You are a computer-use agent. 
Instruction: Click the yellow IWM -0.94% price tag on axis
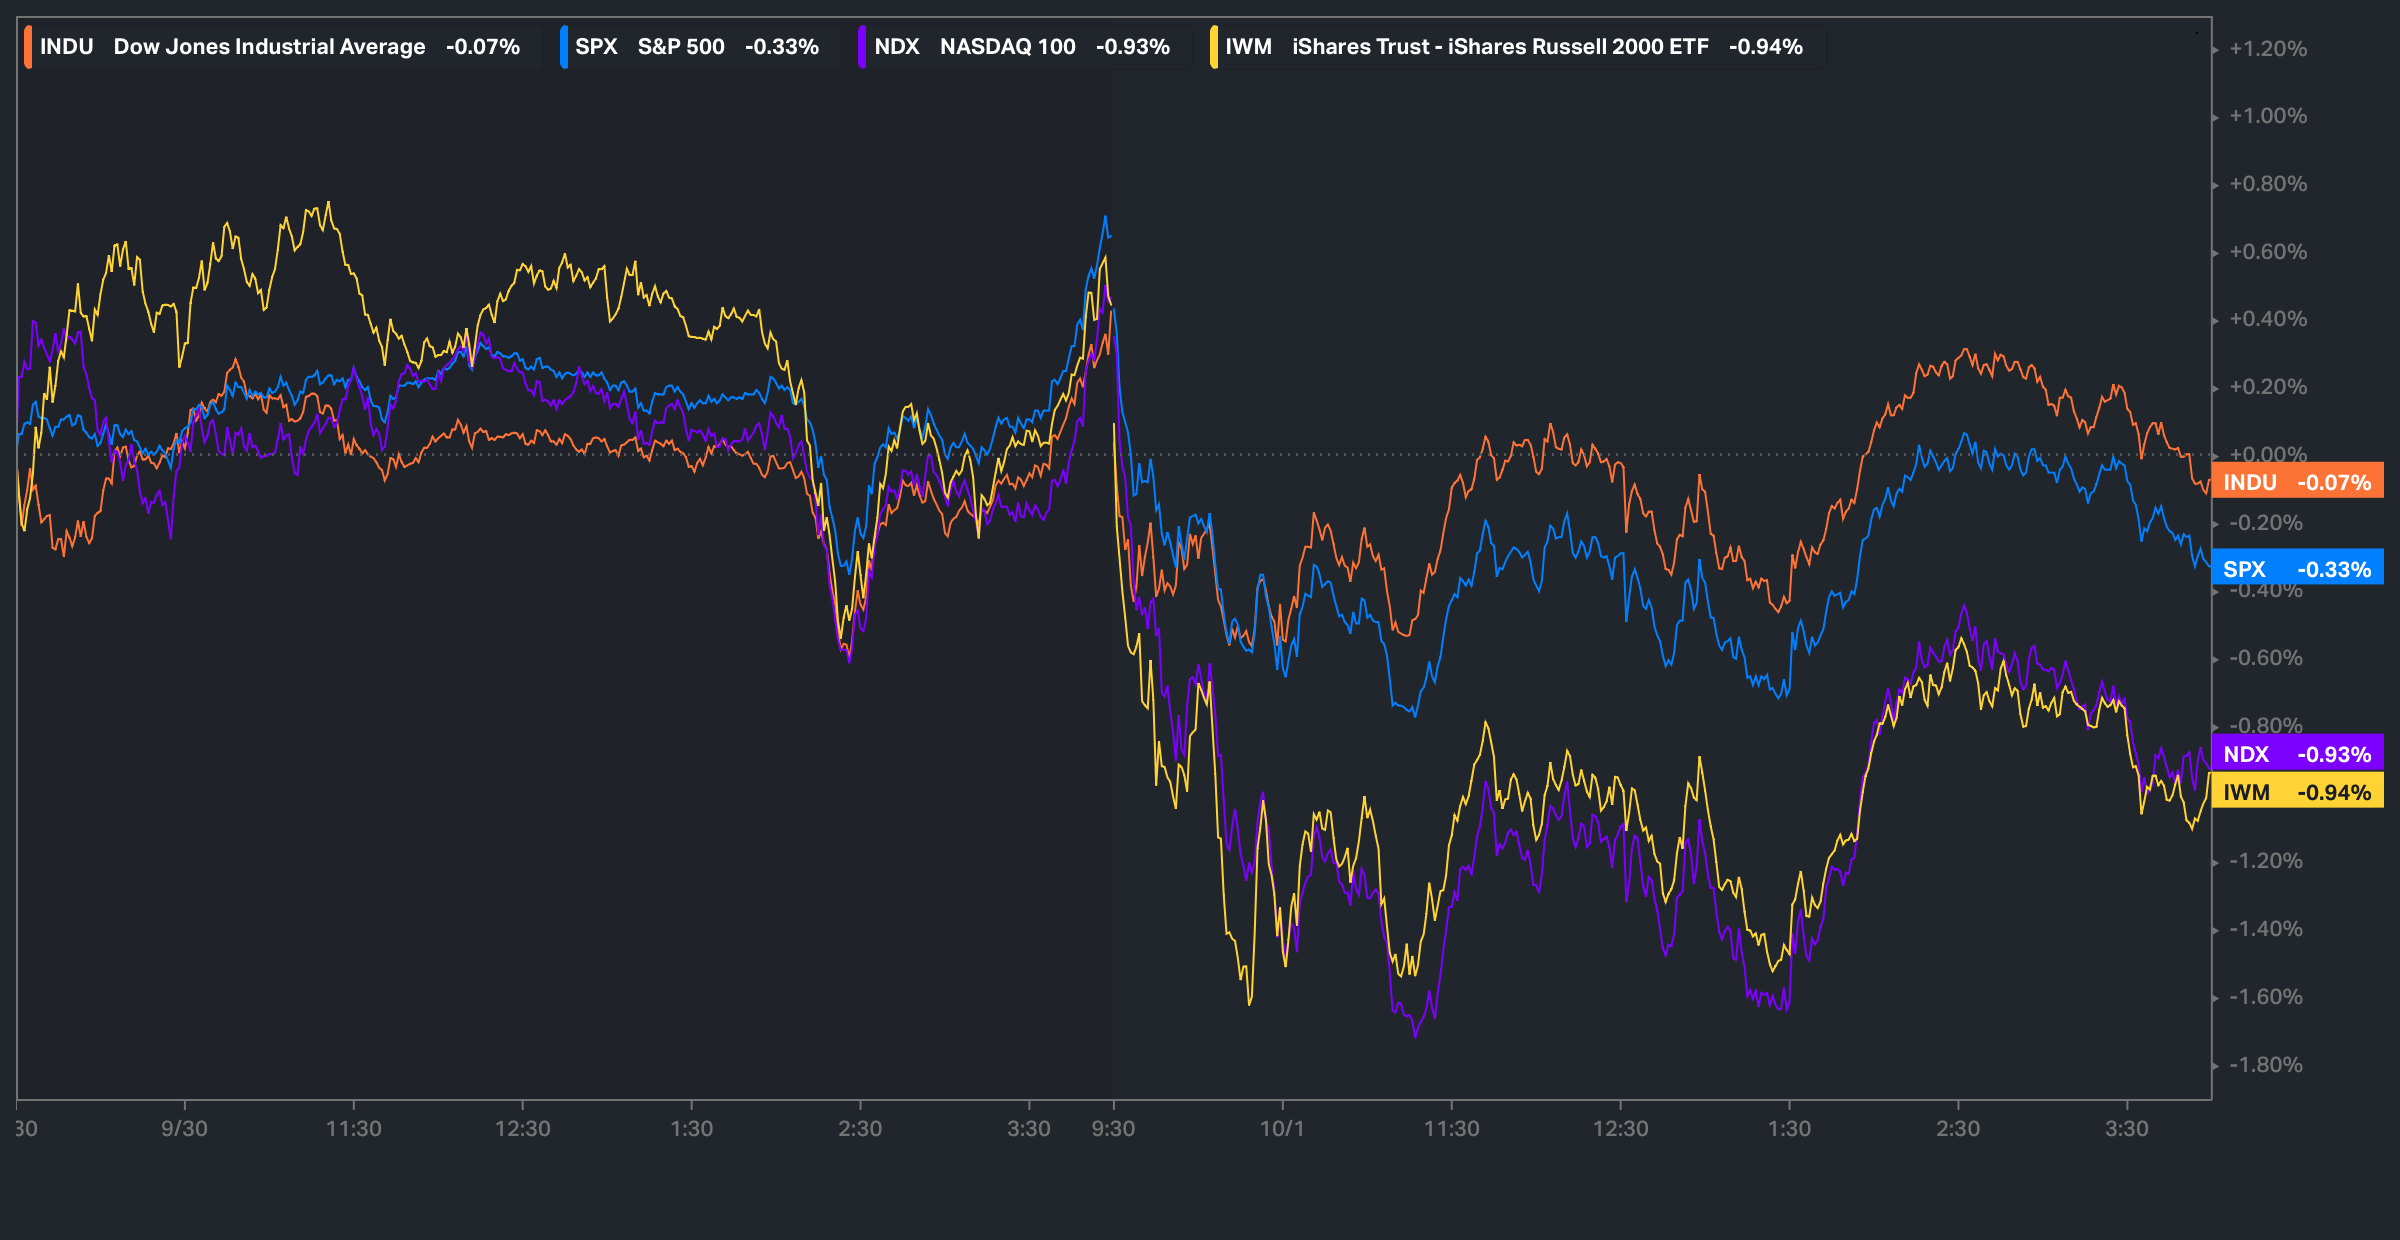(2297, 792)
